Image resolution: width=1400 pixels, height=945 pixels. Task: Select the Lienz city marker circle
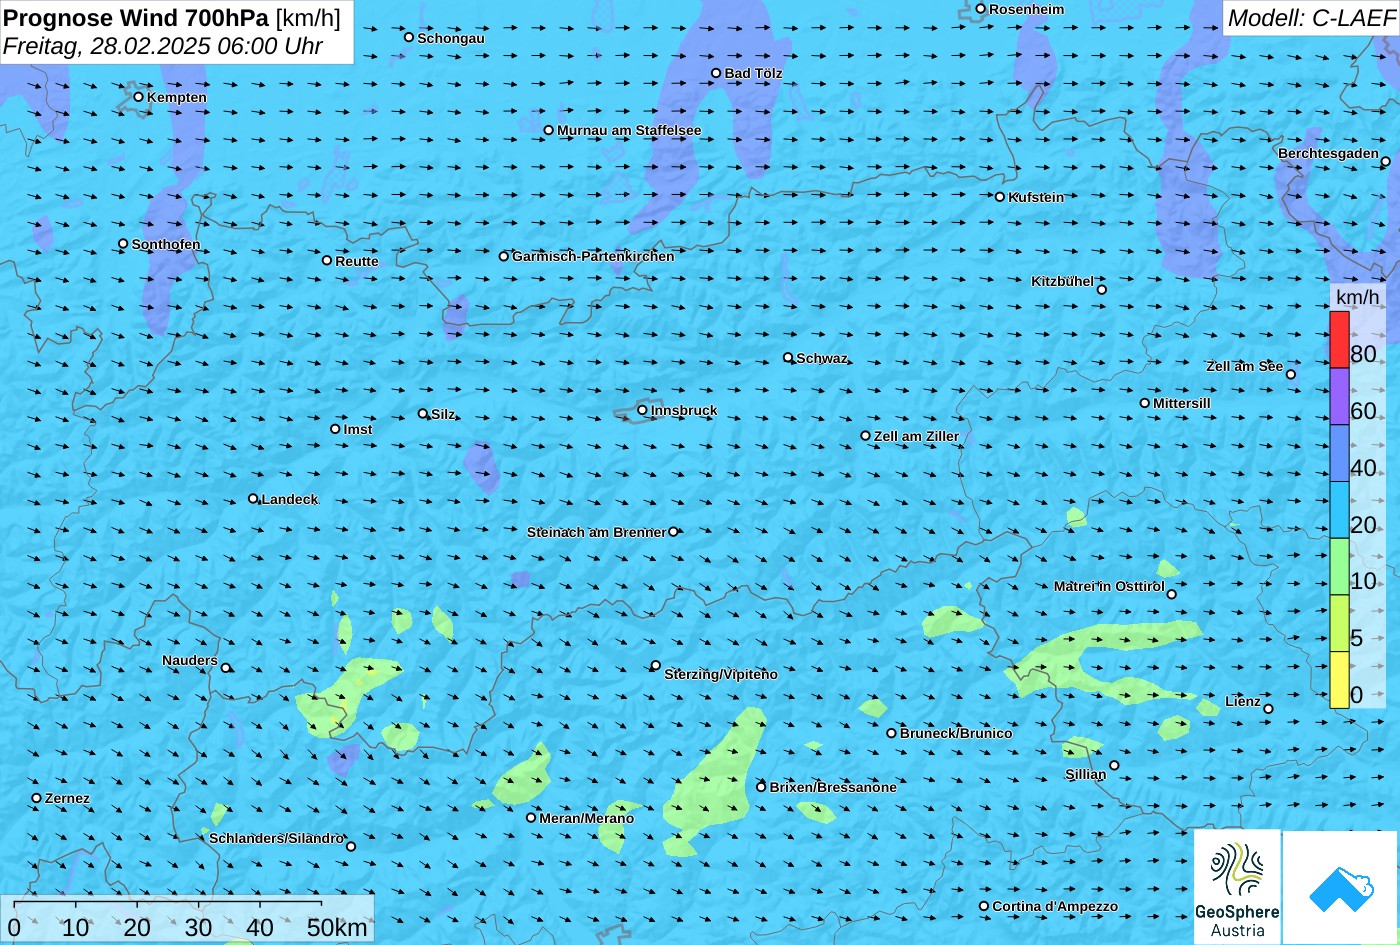[x=1268, y=709]
